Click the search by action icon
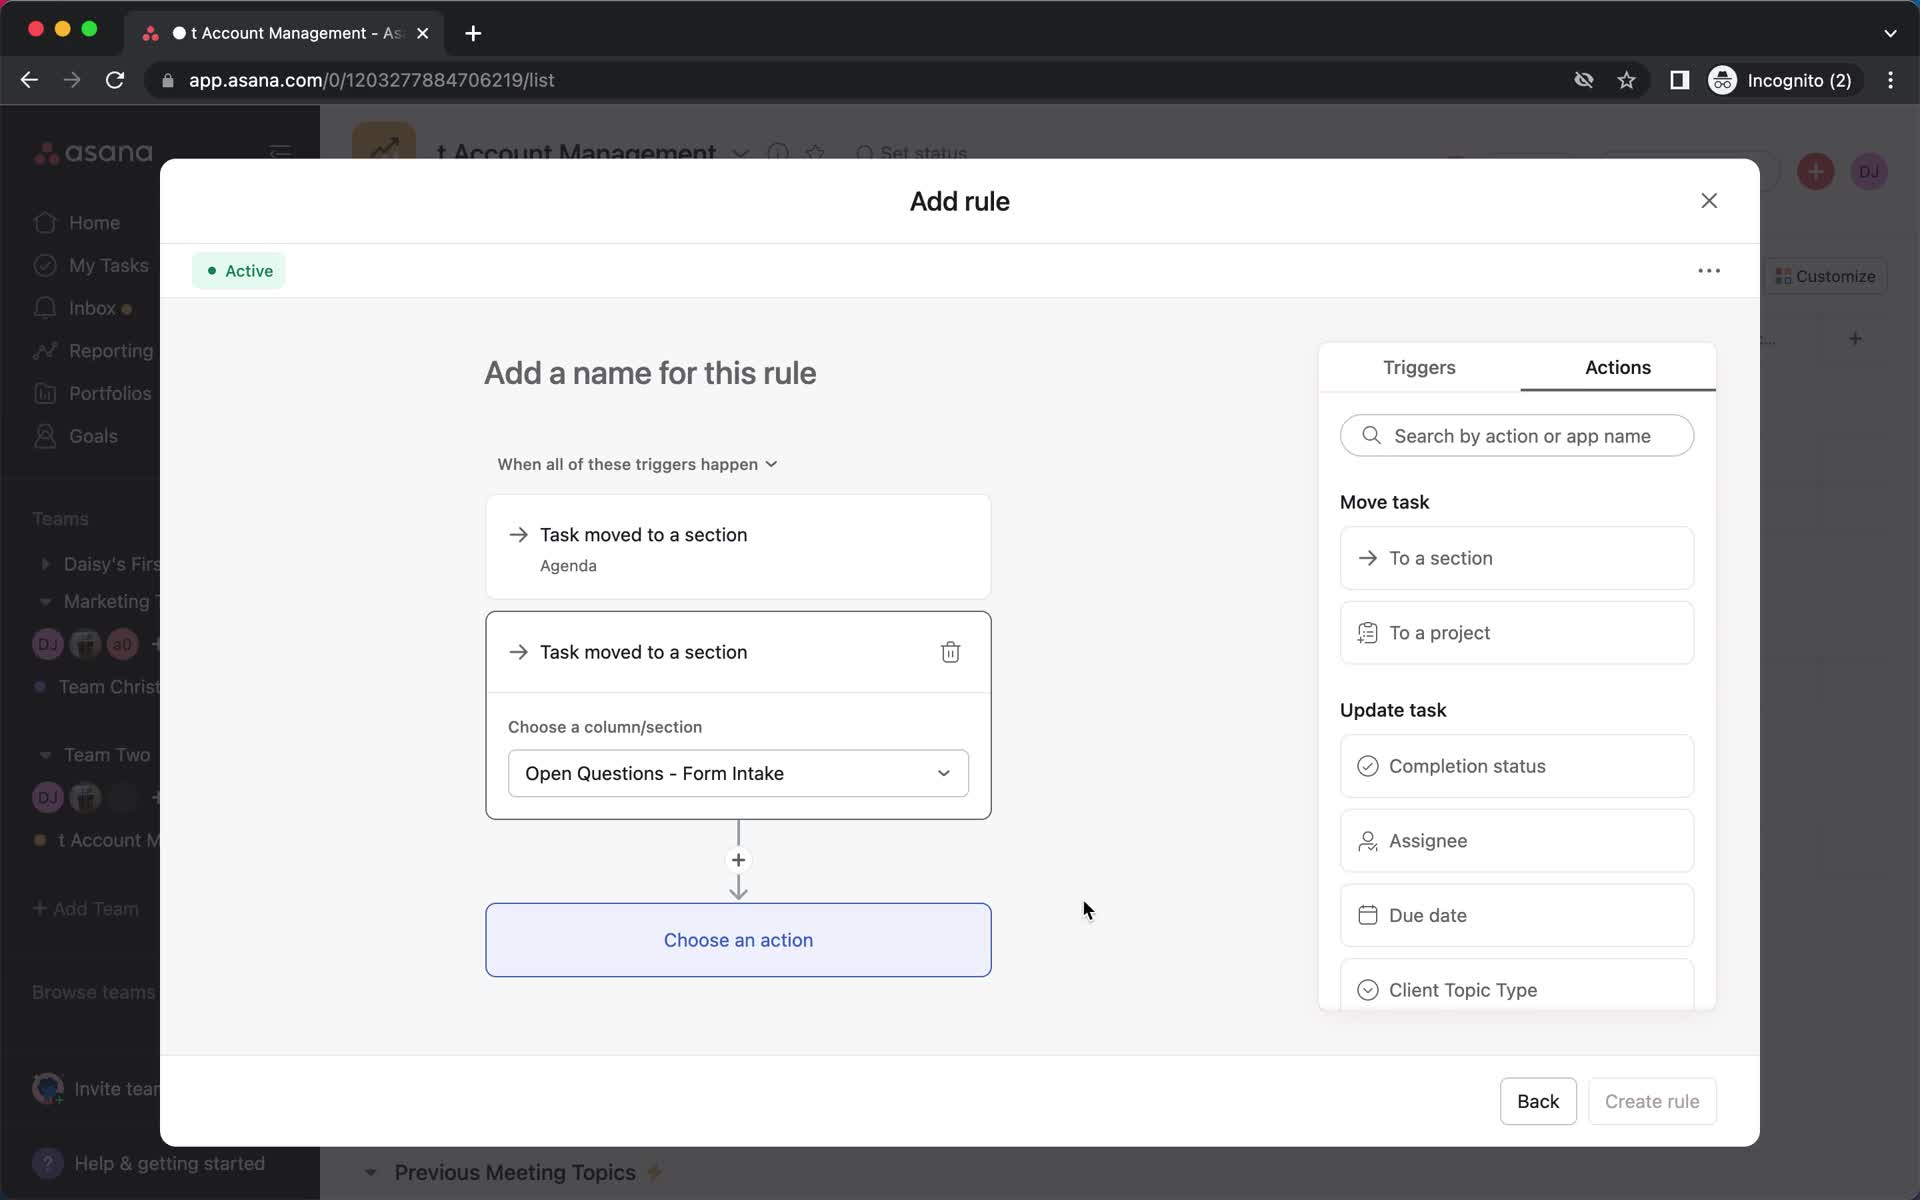 1370,435
